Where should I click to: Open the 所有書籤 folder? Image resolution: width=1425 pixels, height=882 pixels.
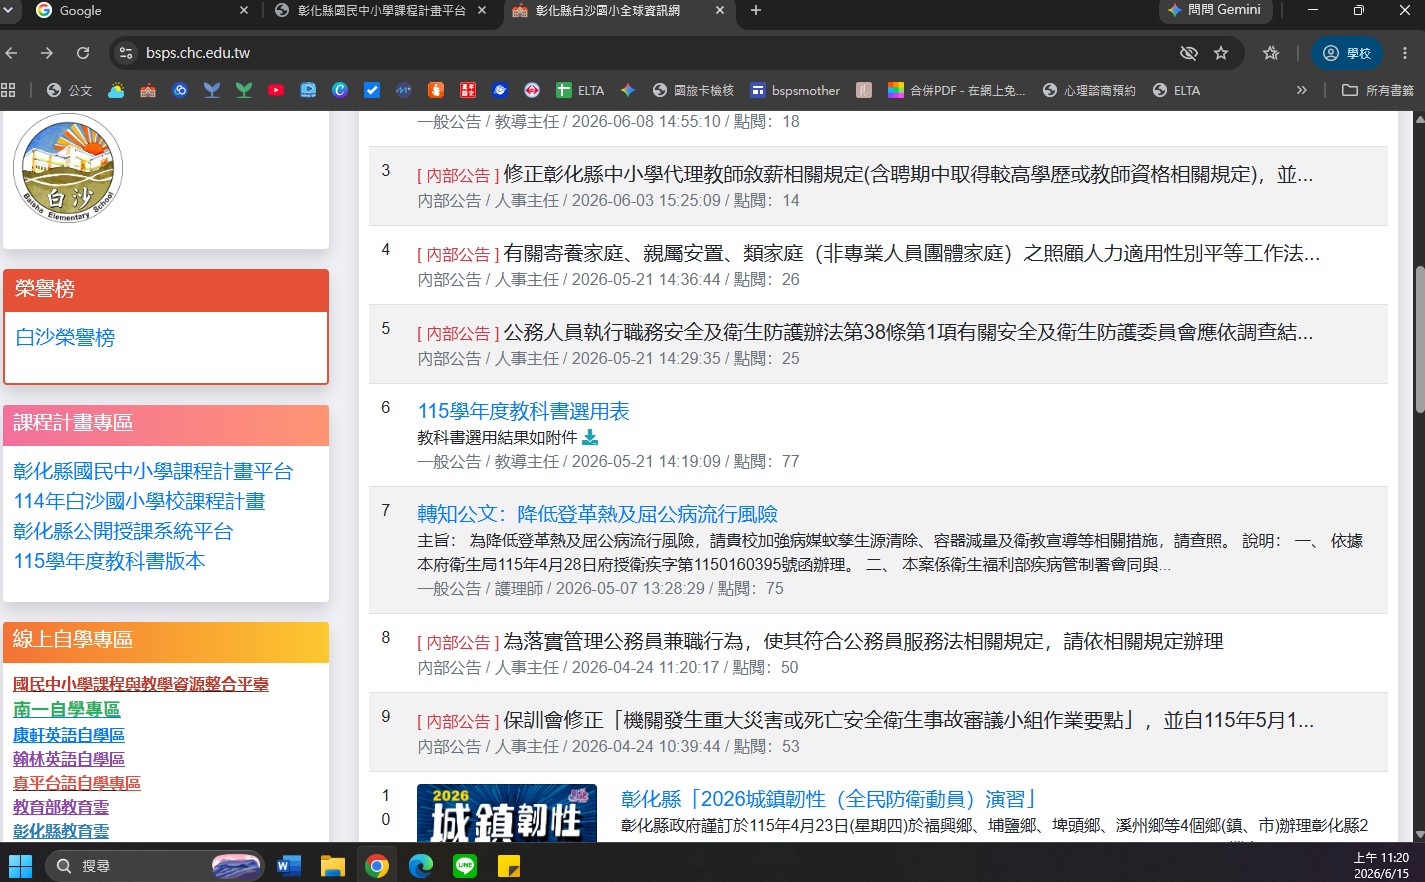1378,90
